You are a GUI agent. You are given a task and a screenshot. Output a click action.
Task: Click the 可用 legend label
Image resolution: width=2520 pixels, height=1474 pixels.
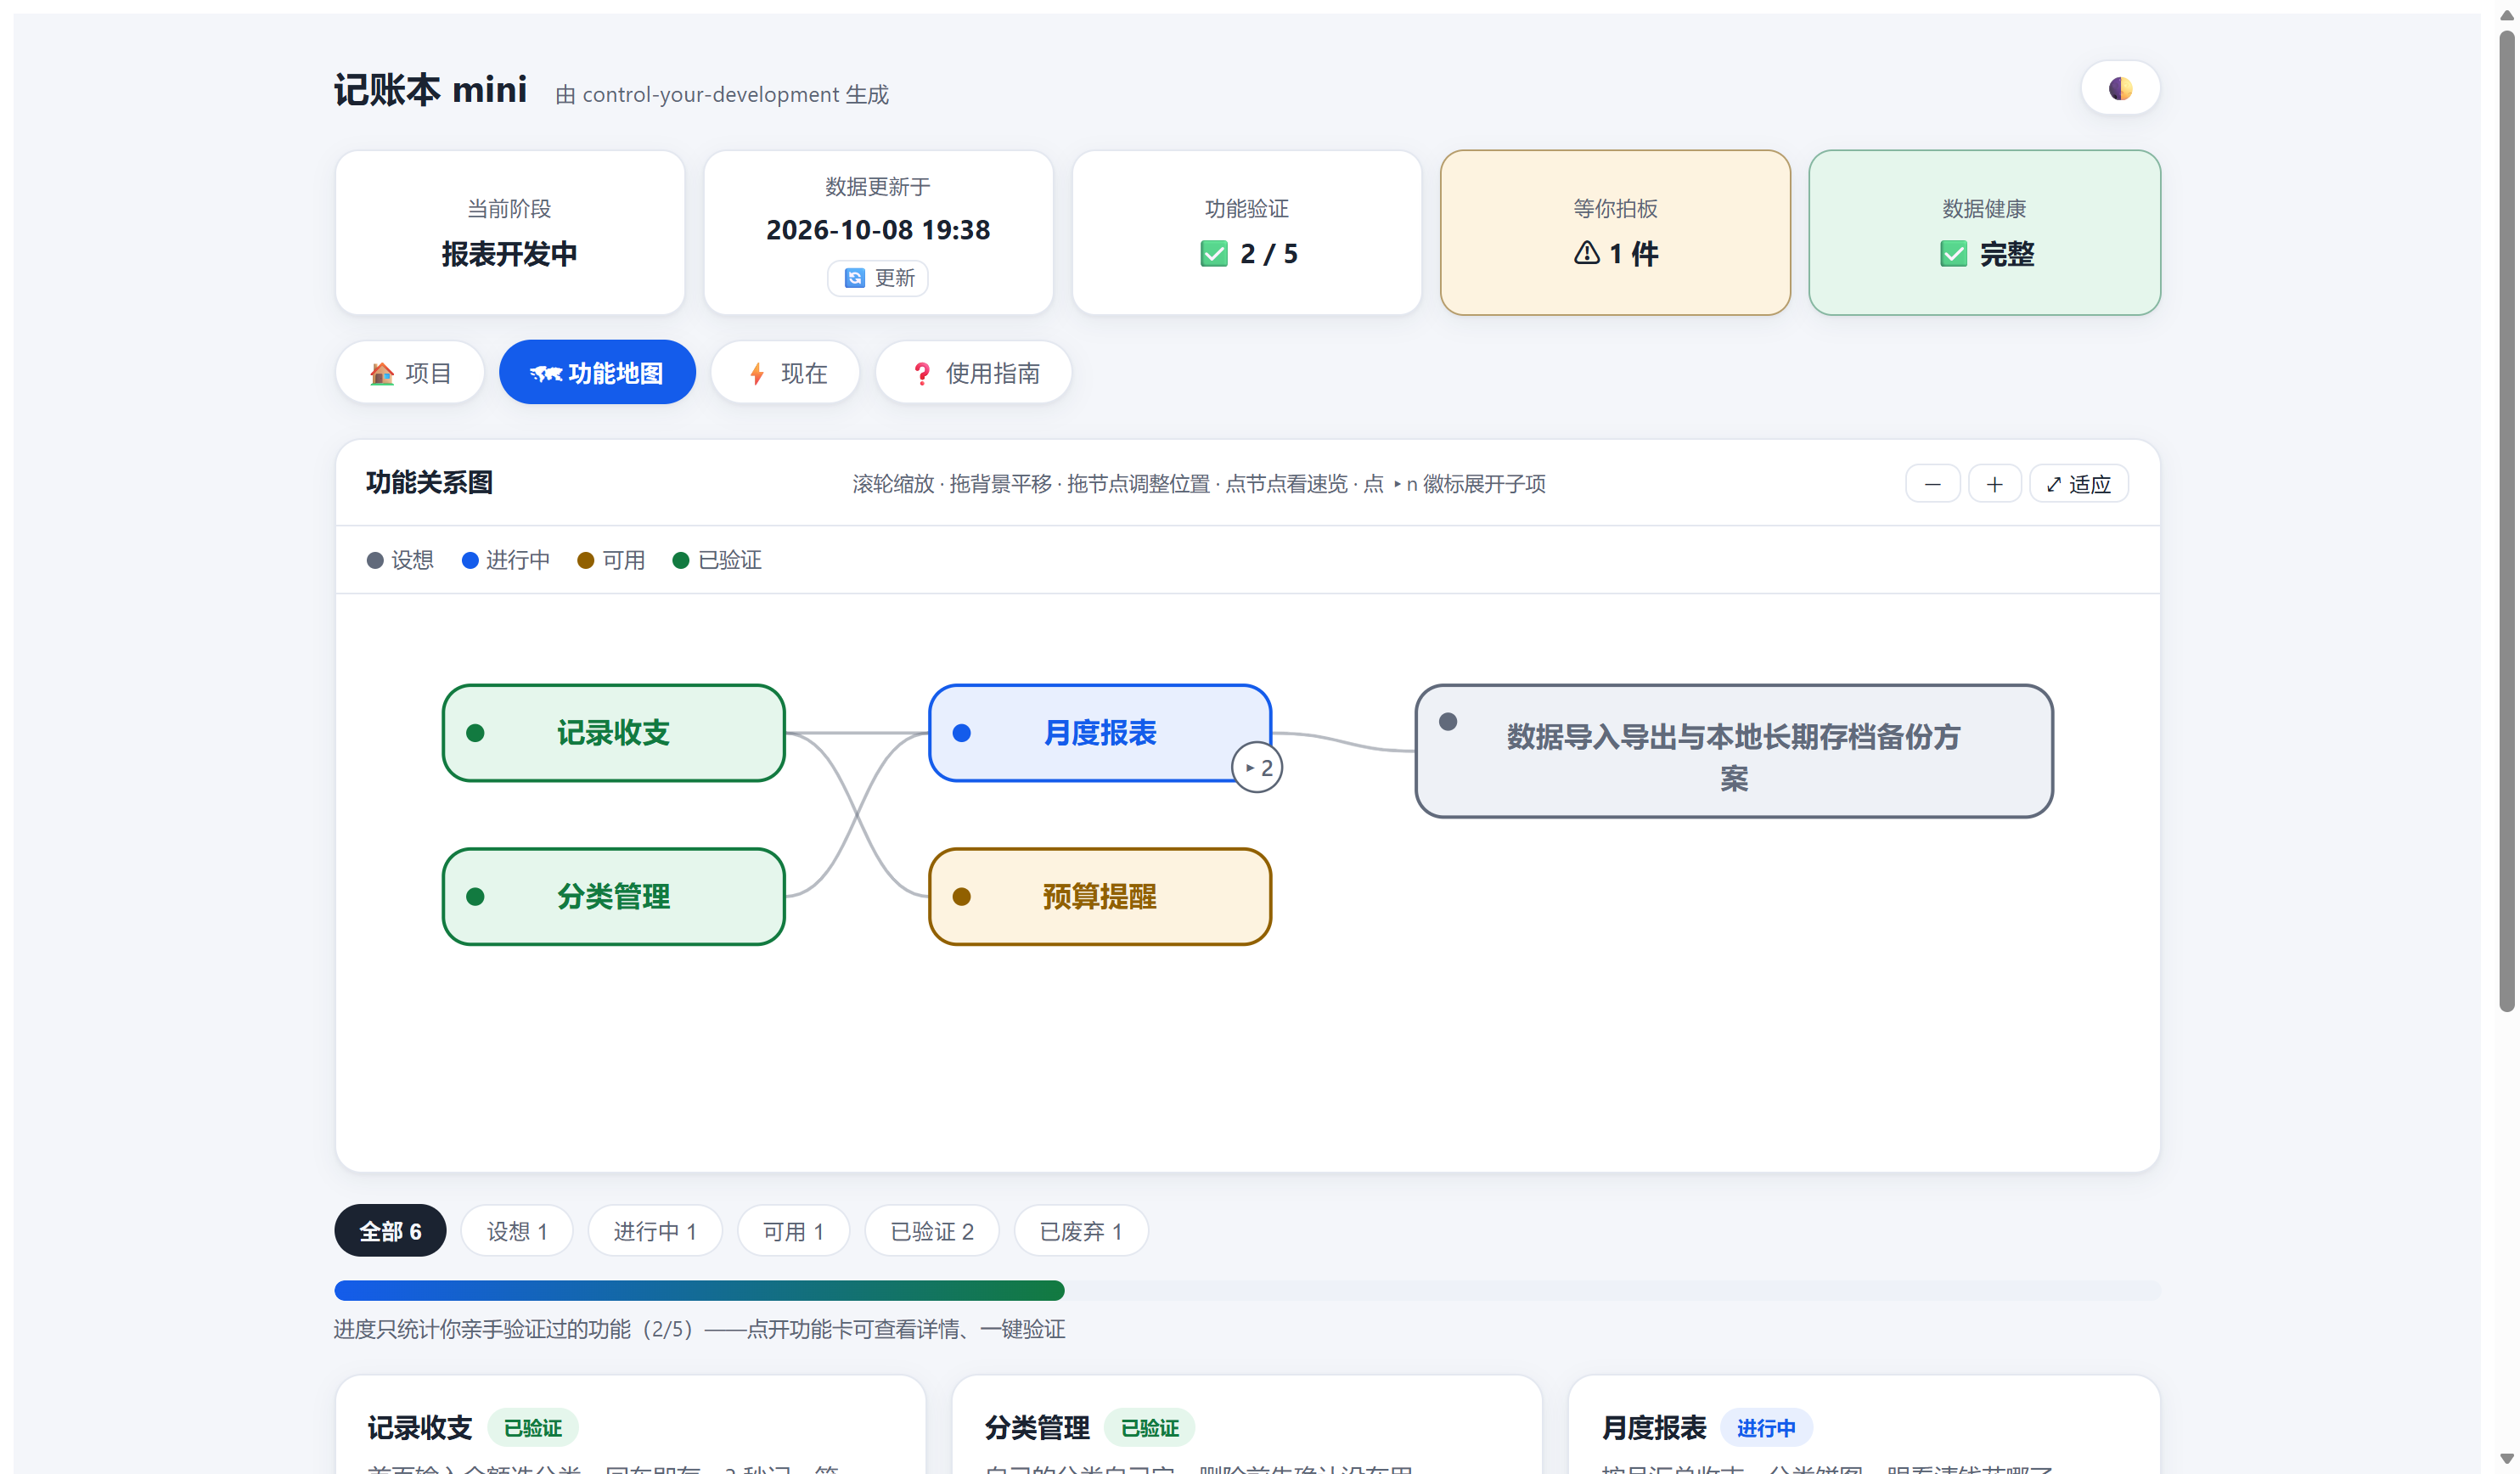click(611, 560)
